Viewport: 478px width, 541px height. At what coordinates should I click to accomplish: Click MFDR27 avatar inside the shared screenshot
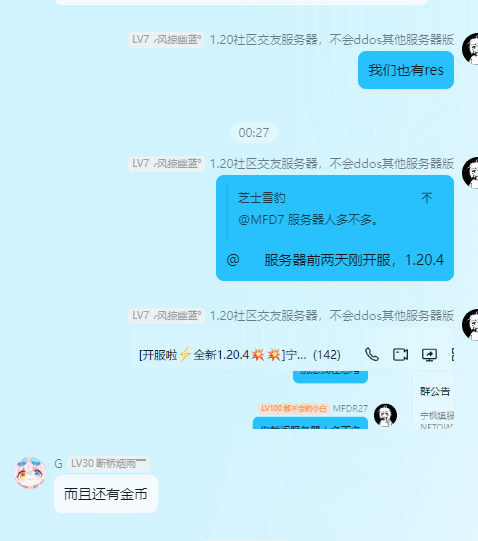coord(386,415)
